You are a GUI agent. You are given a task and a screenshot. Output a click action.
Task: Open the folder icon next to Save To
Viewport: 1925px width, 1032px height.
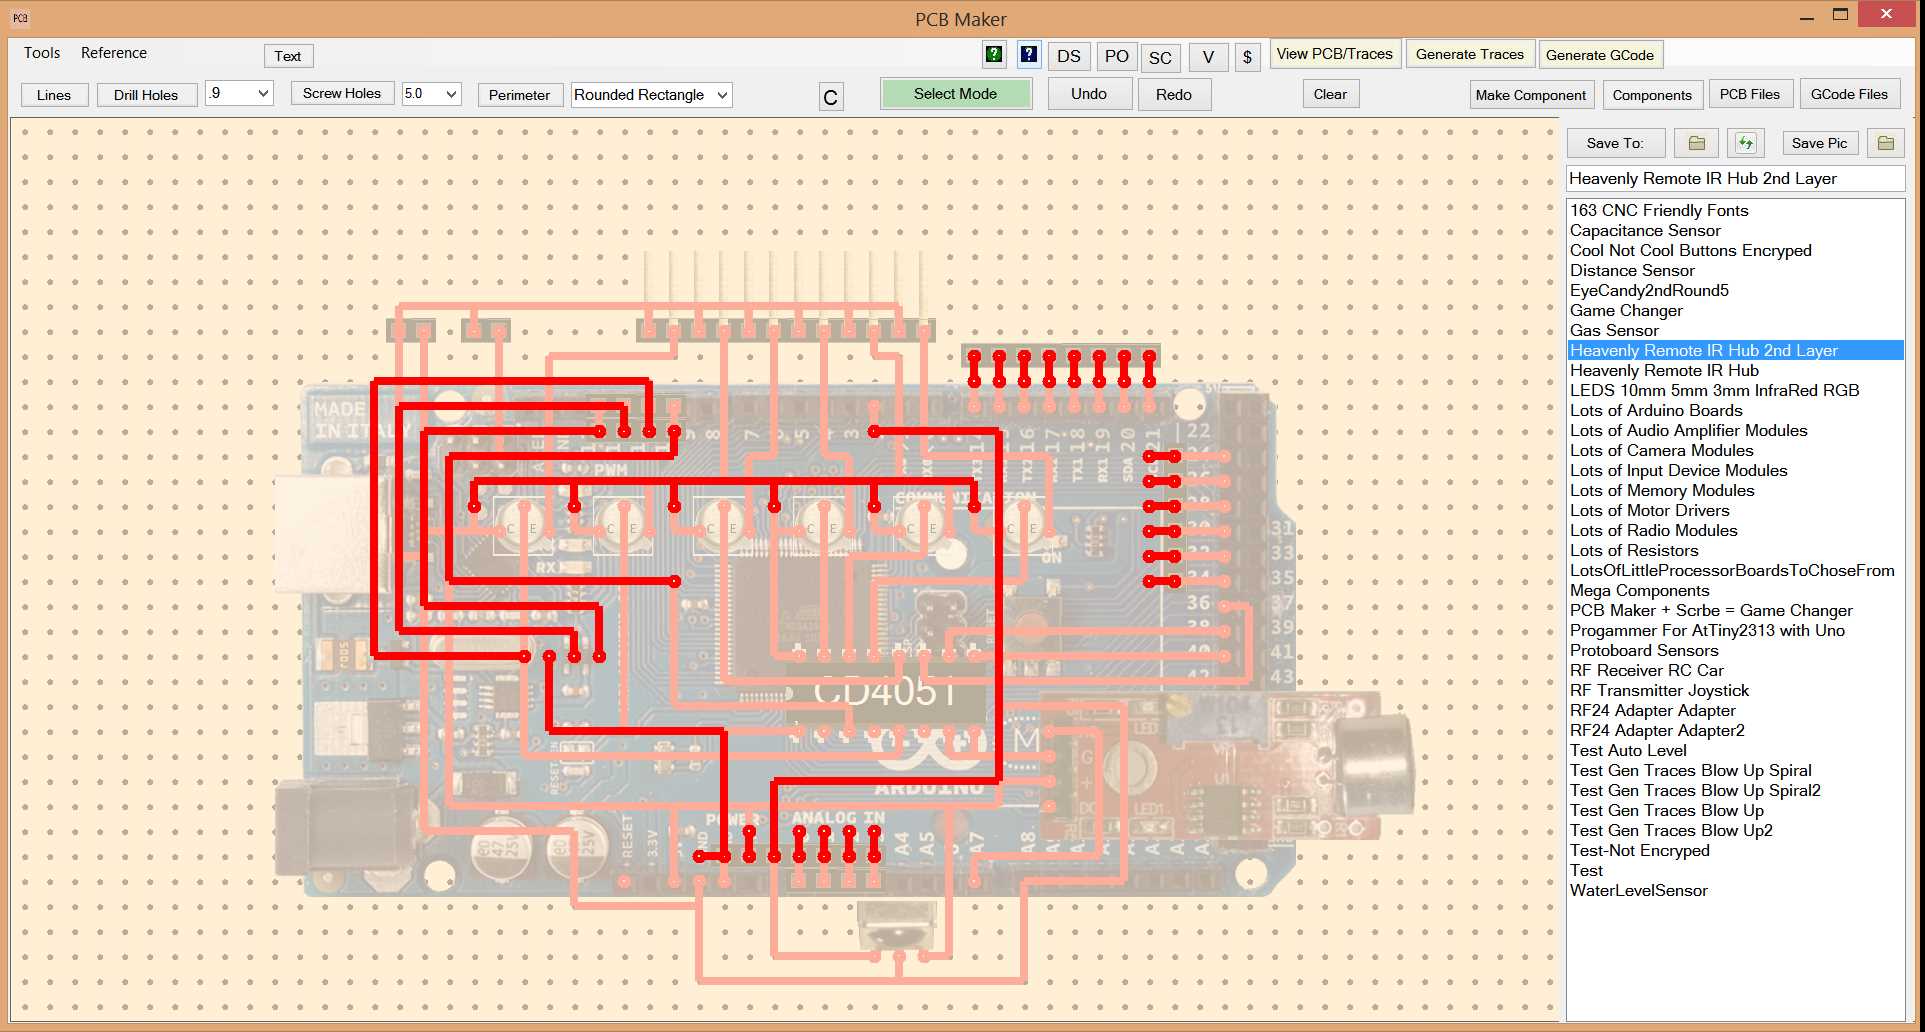click(x=1696, y=143)
